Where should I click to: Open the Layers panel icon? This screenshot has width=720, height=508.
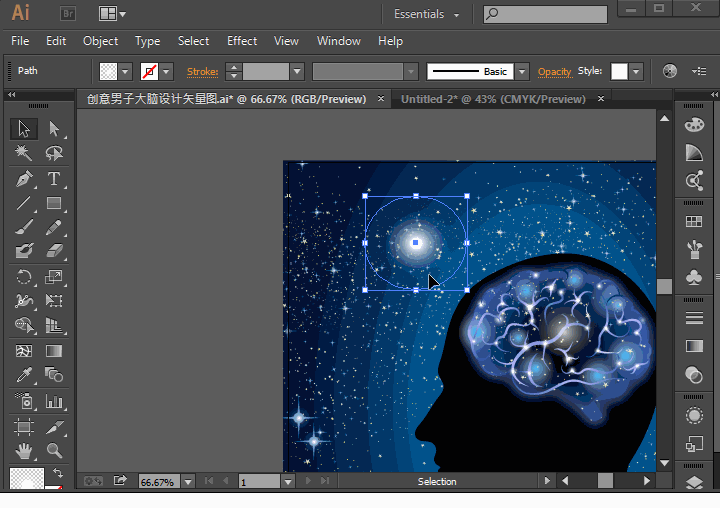tap(694, 483)
